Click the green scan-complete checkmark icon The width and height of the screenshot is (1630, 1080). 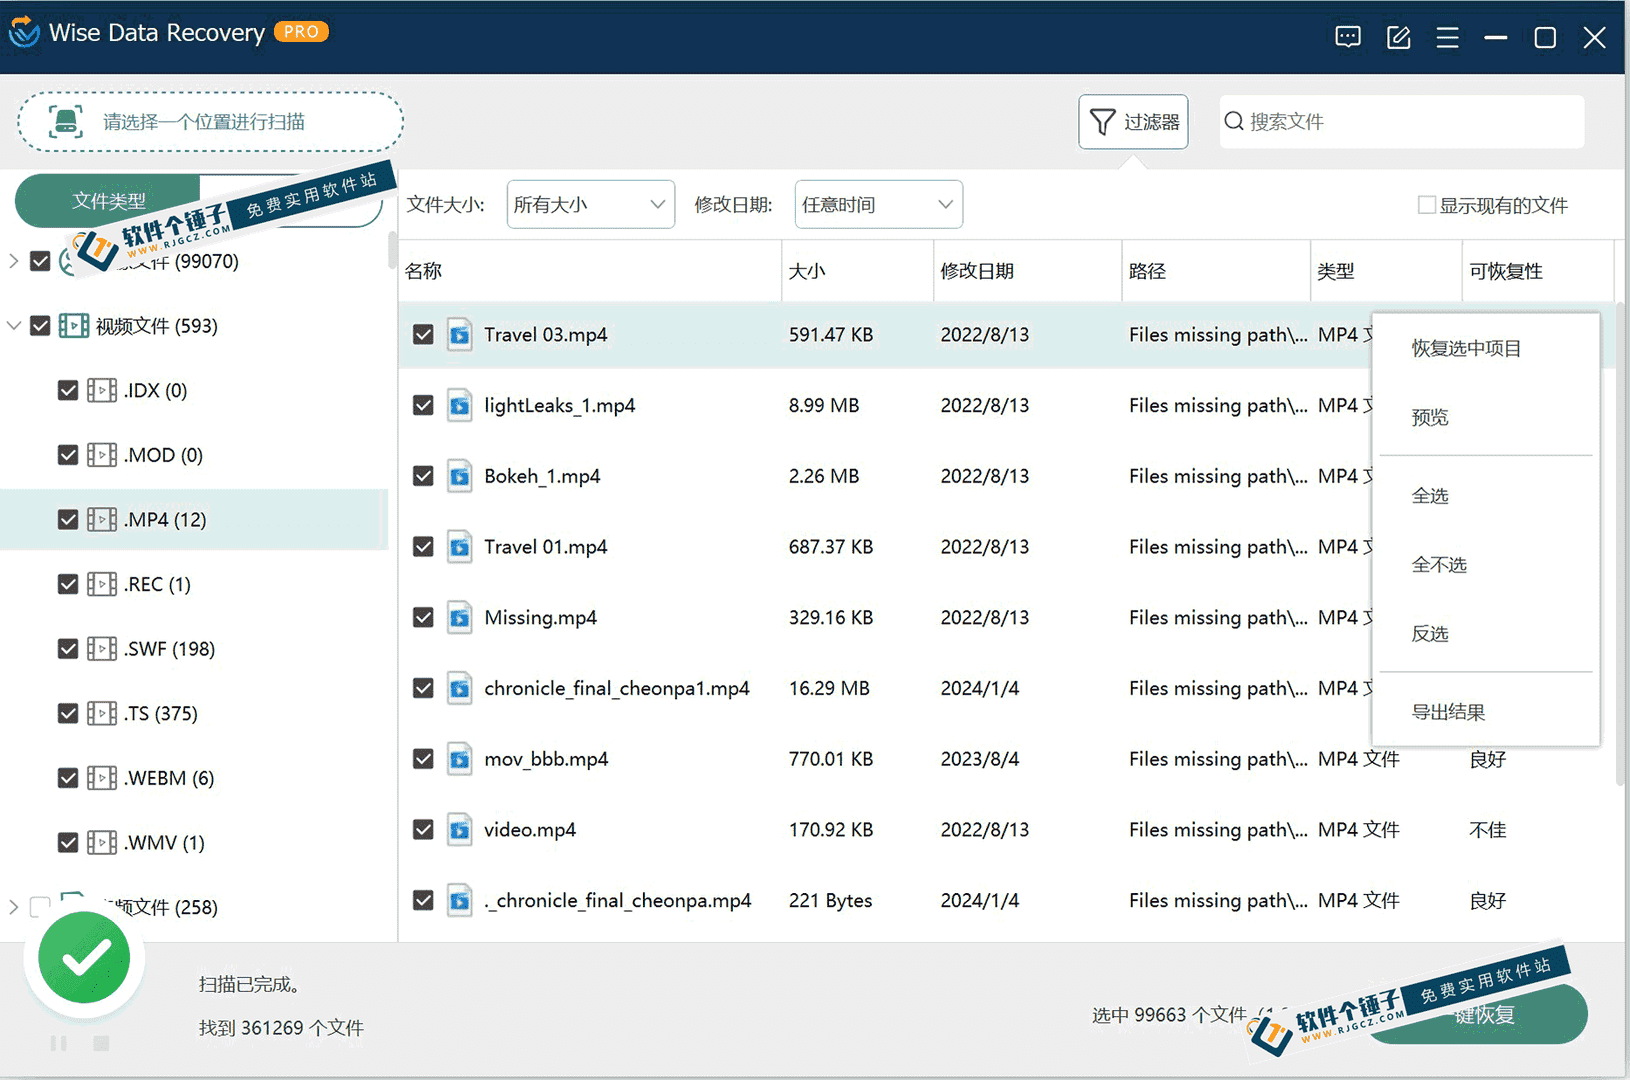(84, 957)
